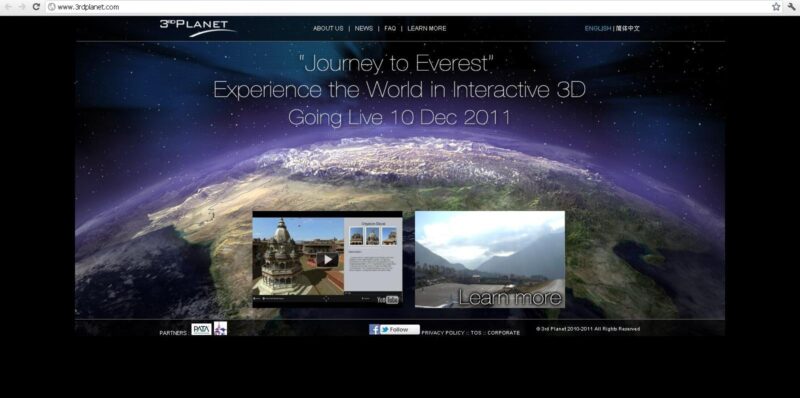Open the PRIVACY POLICY link
Viewport: 800px width, 398px height.
pyautogui.click(x=443, y=333)
